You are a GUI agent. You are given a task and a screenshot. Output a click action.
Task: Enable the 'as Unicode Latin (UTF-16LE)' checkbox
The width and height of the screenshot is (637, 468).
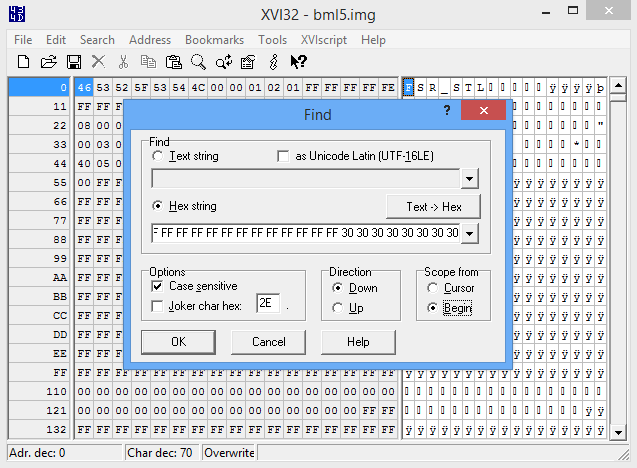coord(283,157)
